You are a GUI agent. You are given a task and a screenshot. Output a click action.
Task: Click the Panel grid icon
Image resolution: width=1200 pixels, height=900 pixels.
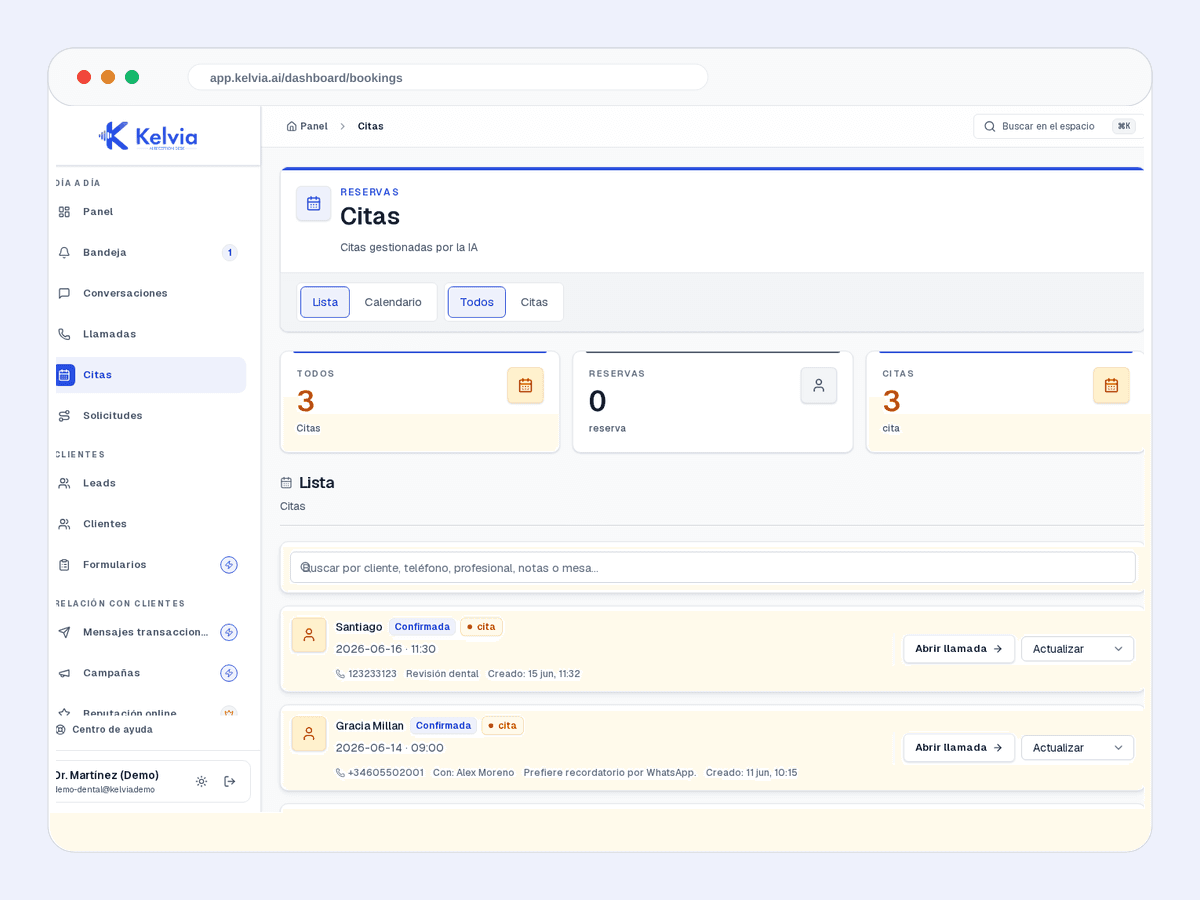click(64, 212)
